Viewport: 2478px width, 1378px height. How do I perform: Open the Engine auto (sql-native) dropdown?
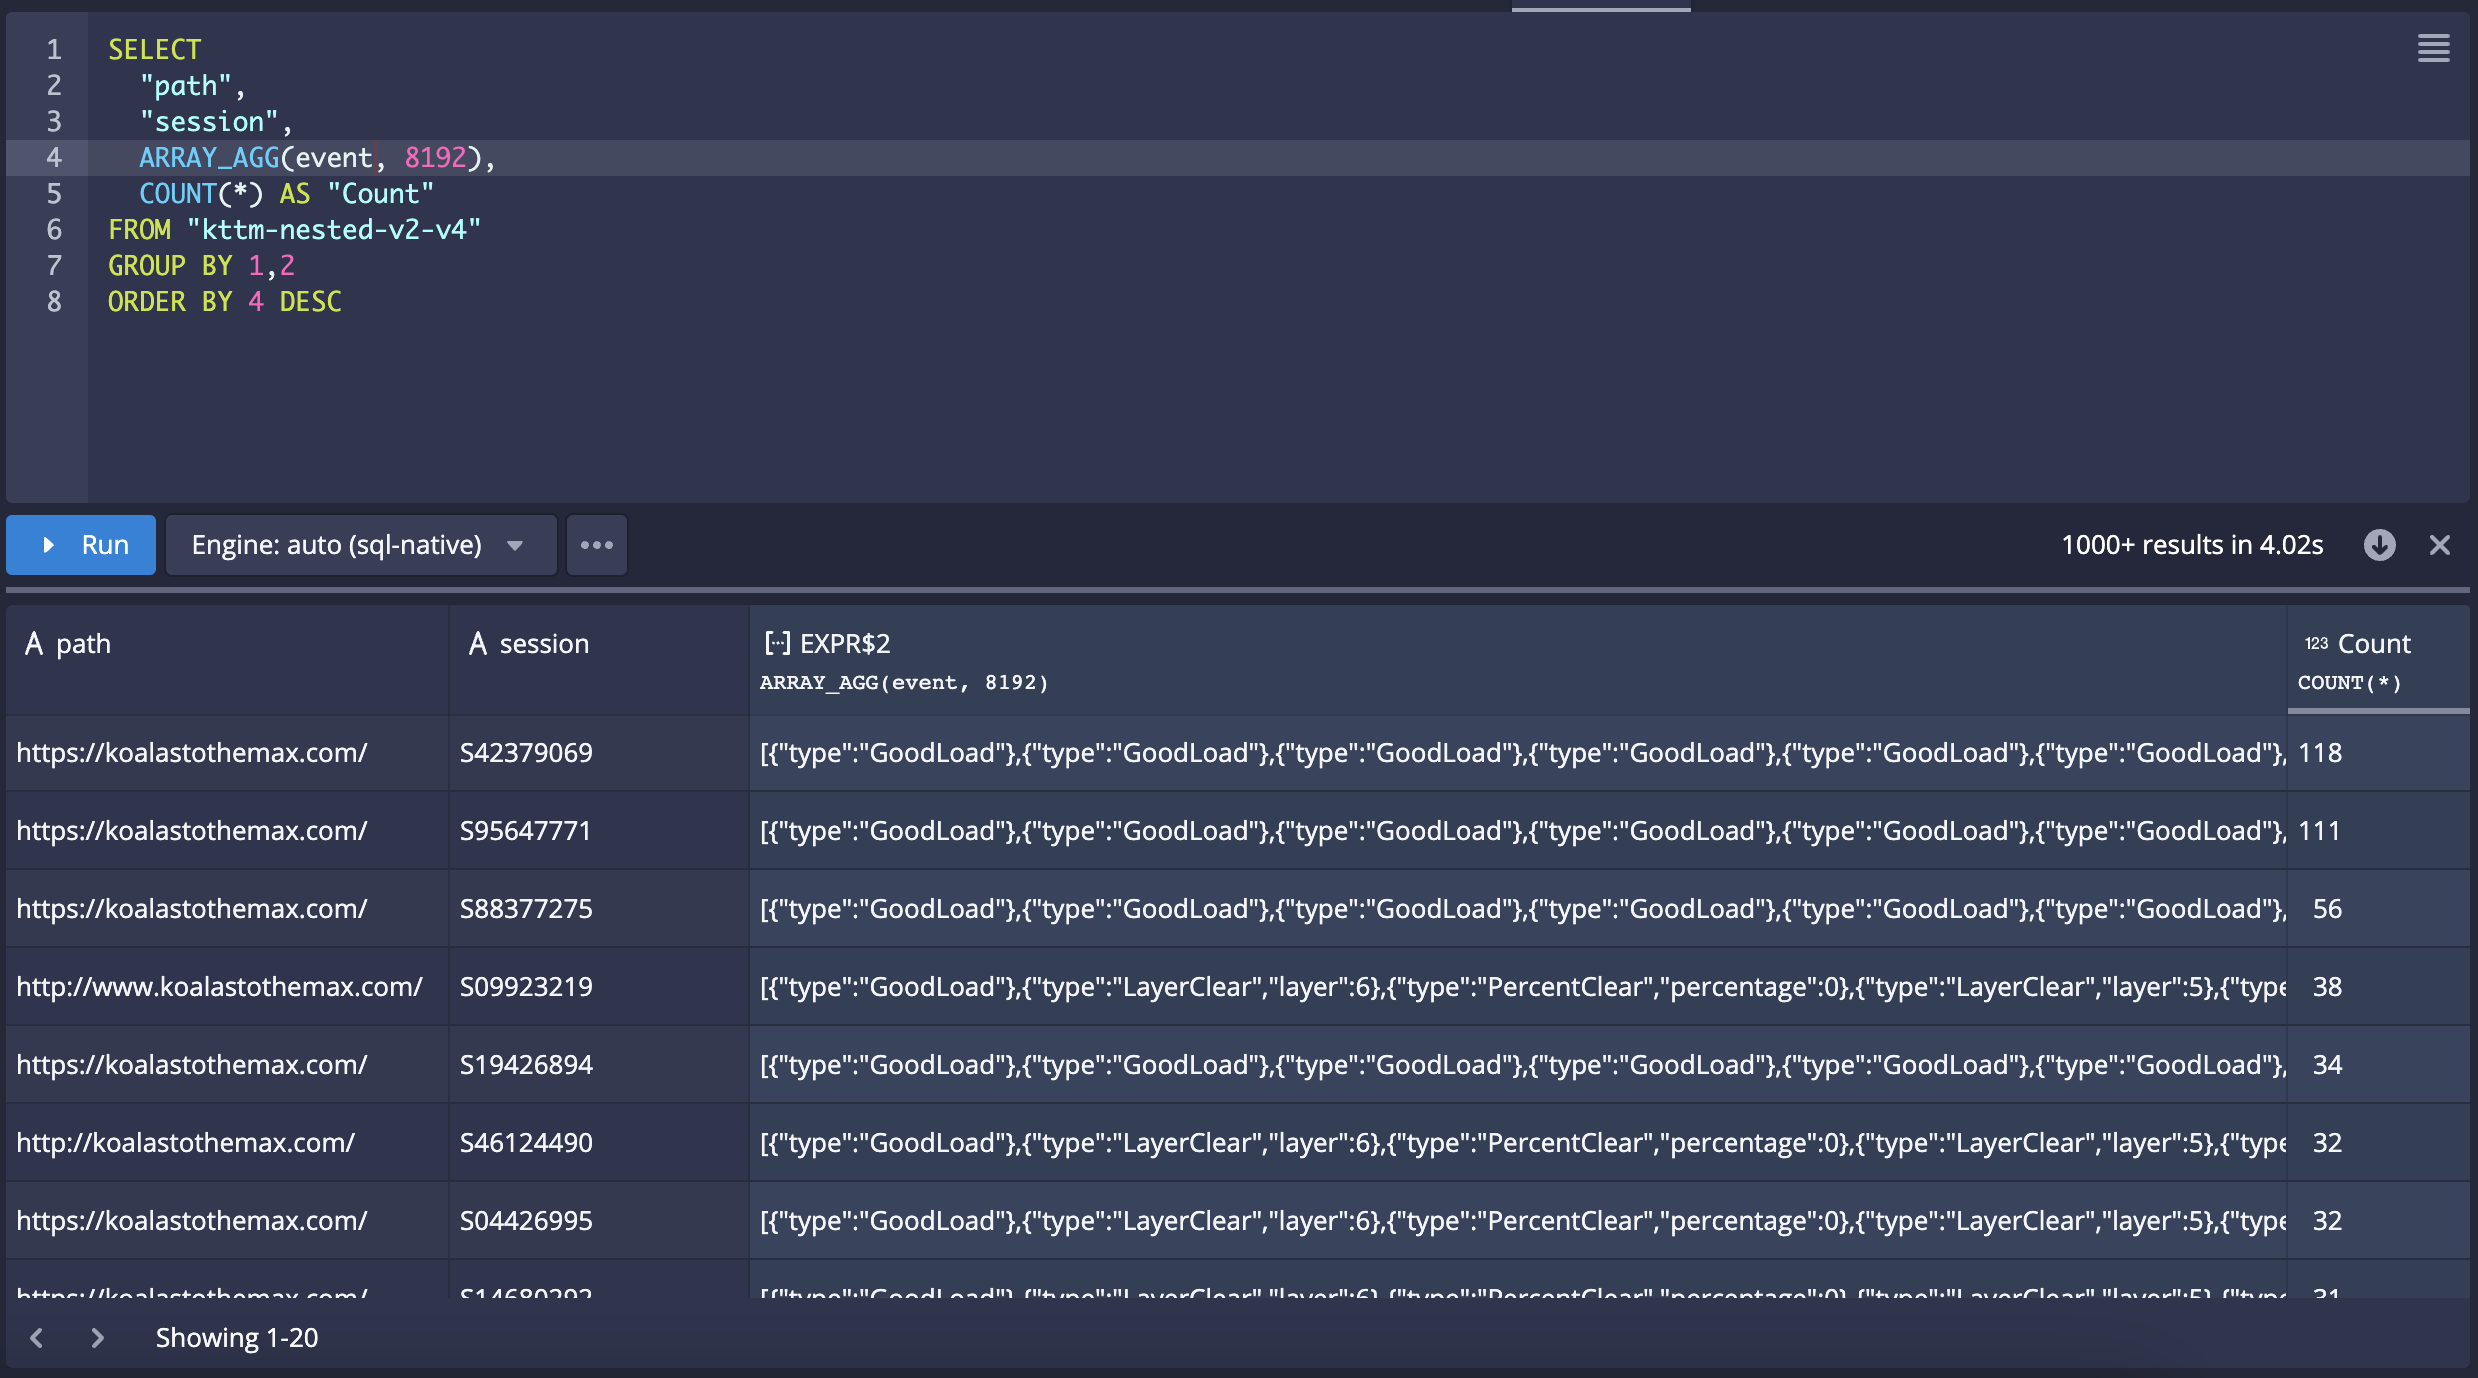click(360, 545)
